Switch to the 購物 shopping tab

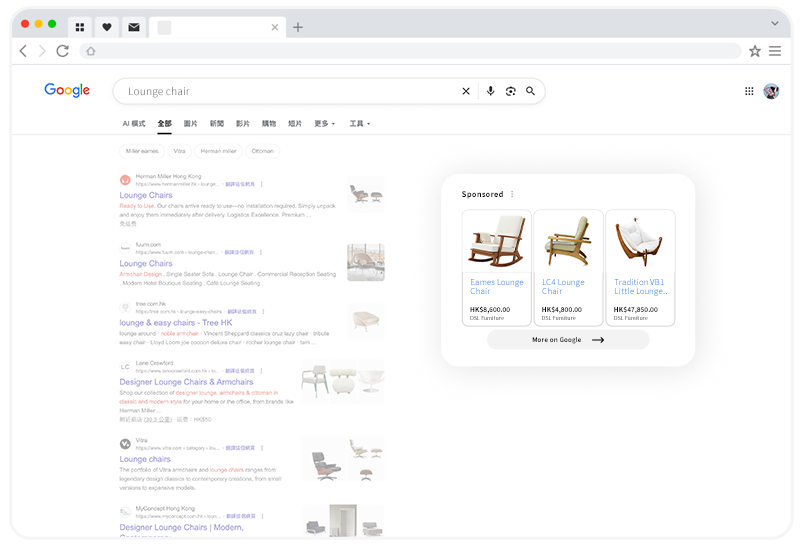click(269, 123)
